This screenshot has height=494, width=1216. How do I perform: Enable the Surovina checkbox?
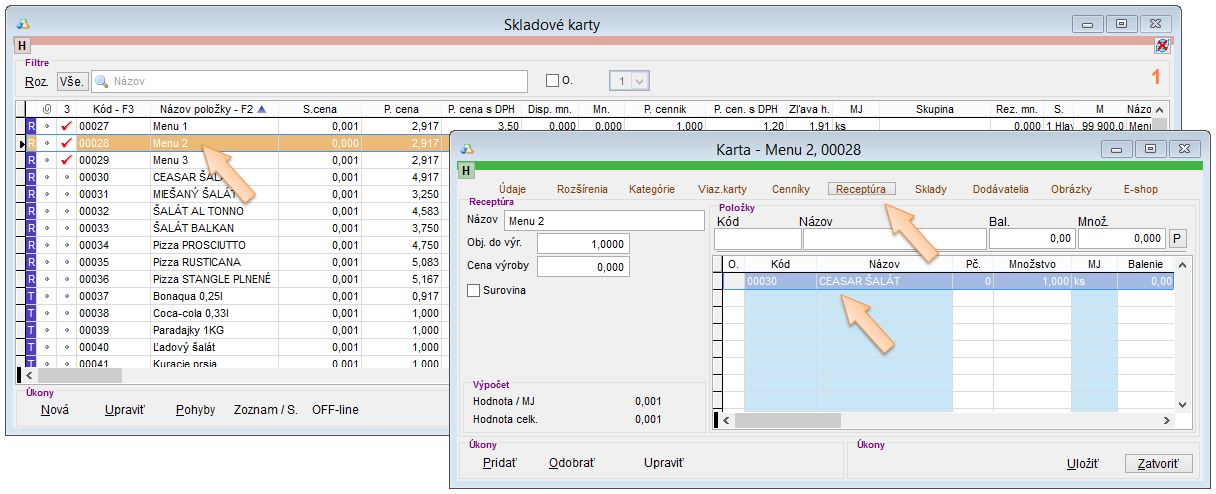coord(475,290)
